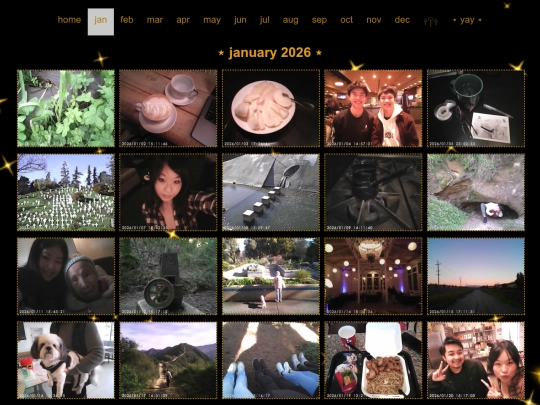
Task: Open the yay link
Action: pos(467,20)
